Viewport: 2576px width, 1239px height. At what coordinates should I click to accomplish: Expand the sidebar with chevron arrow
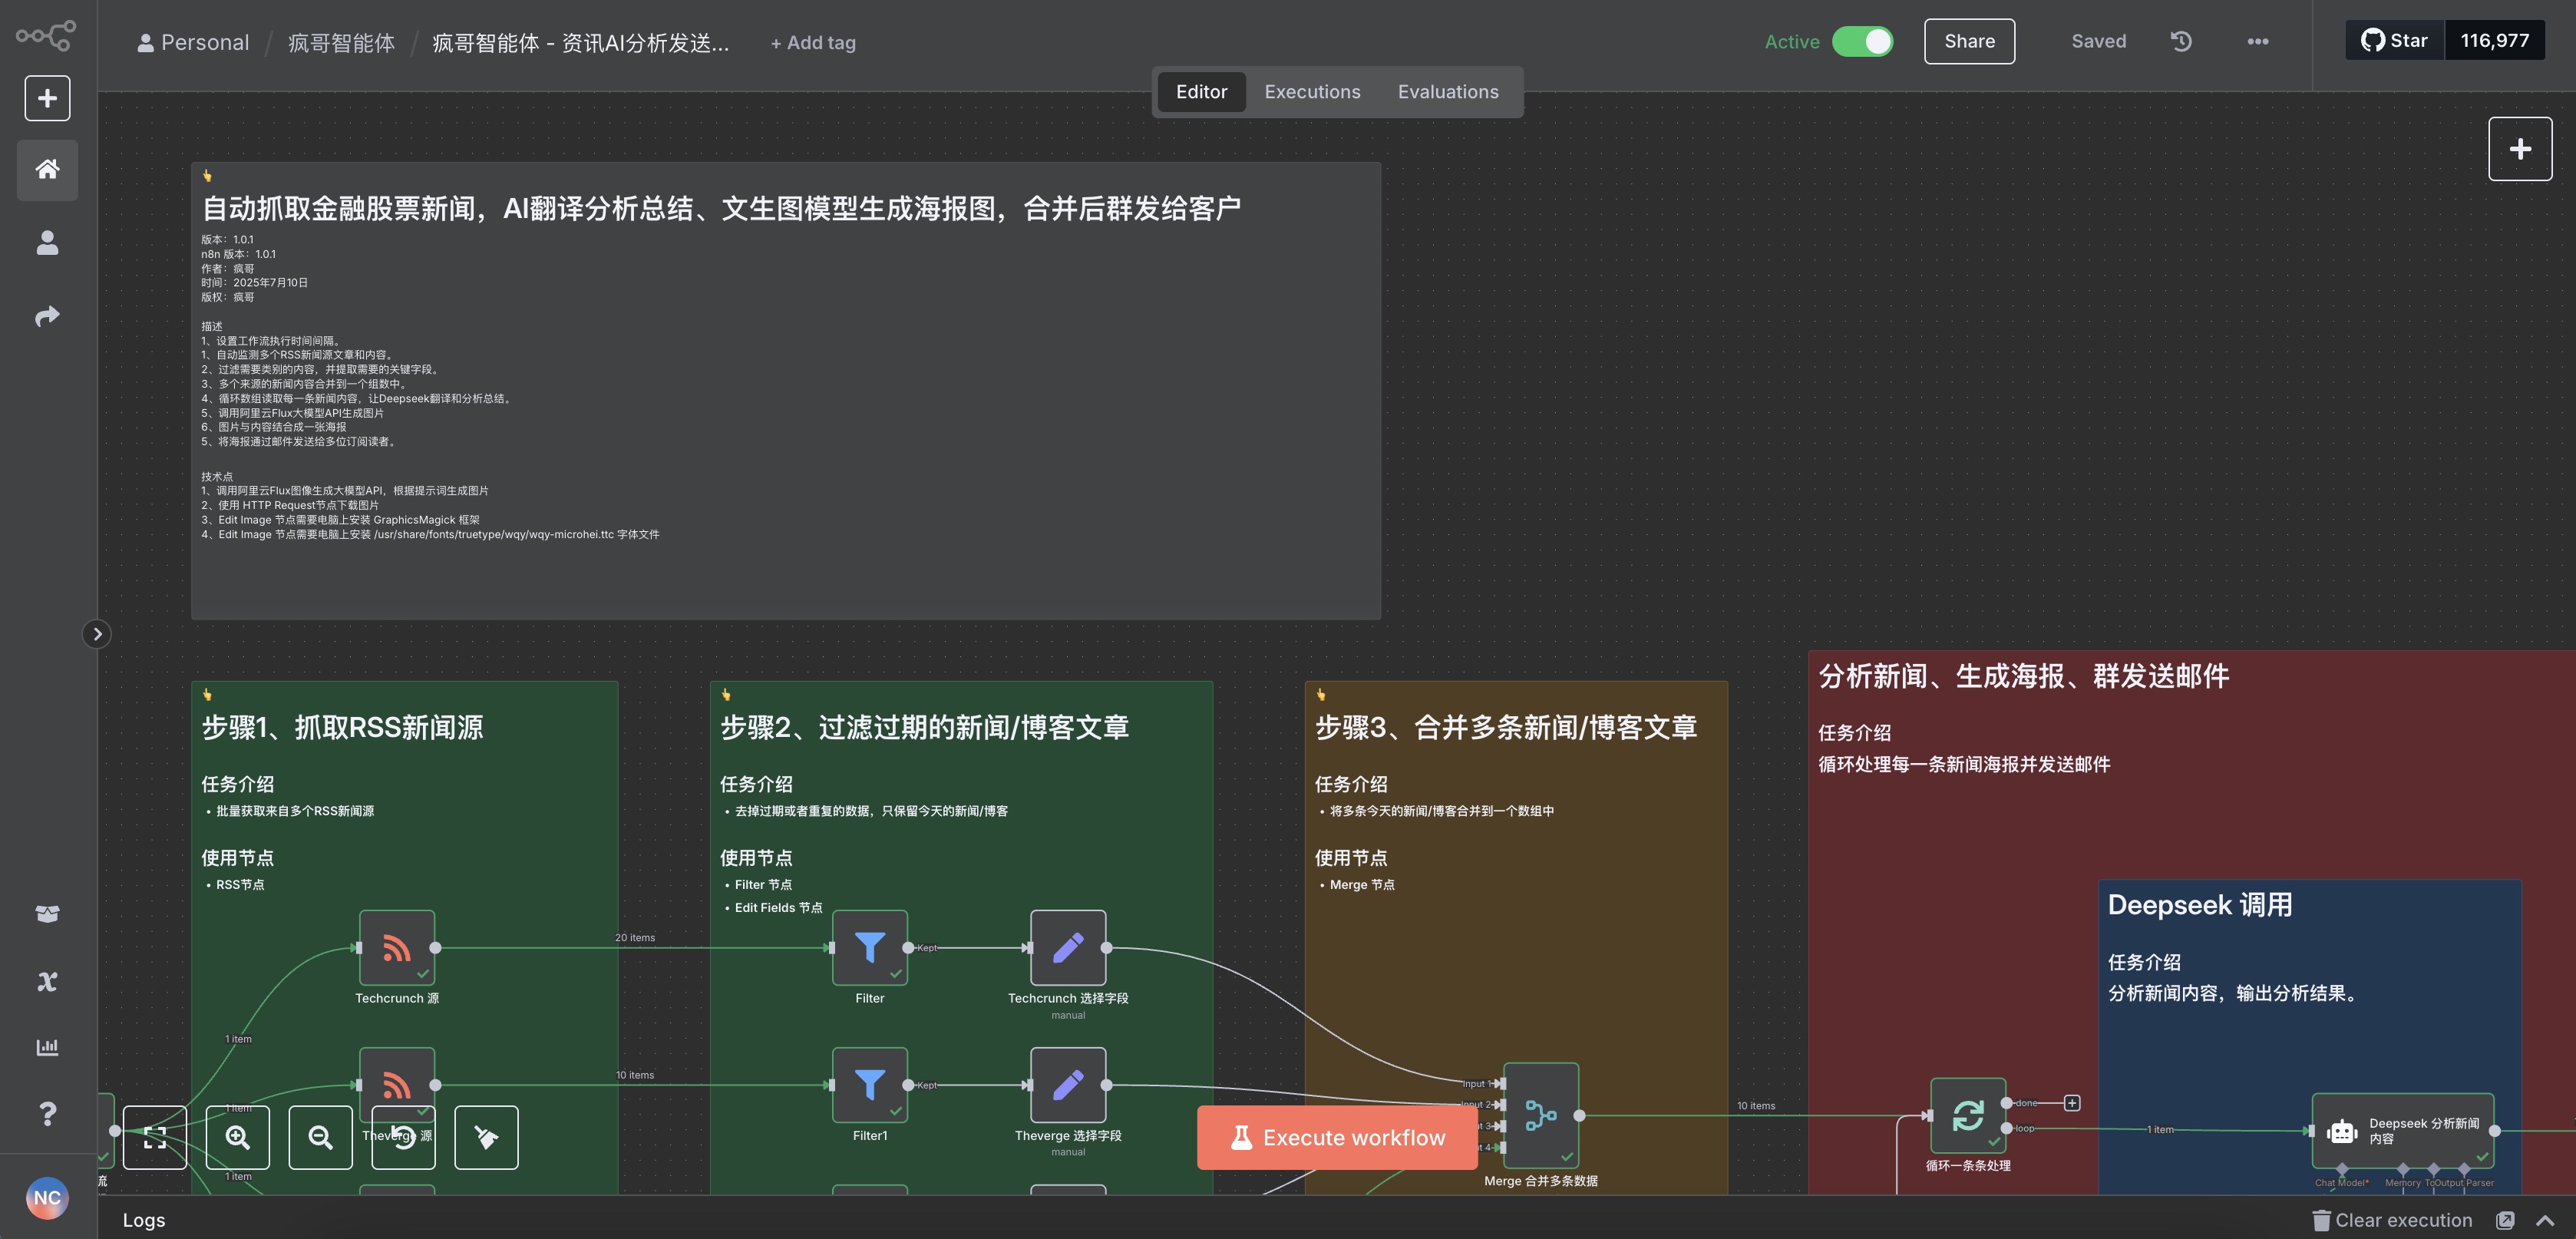(97, 634)
